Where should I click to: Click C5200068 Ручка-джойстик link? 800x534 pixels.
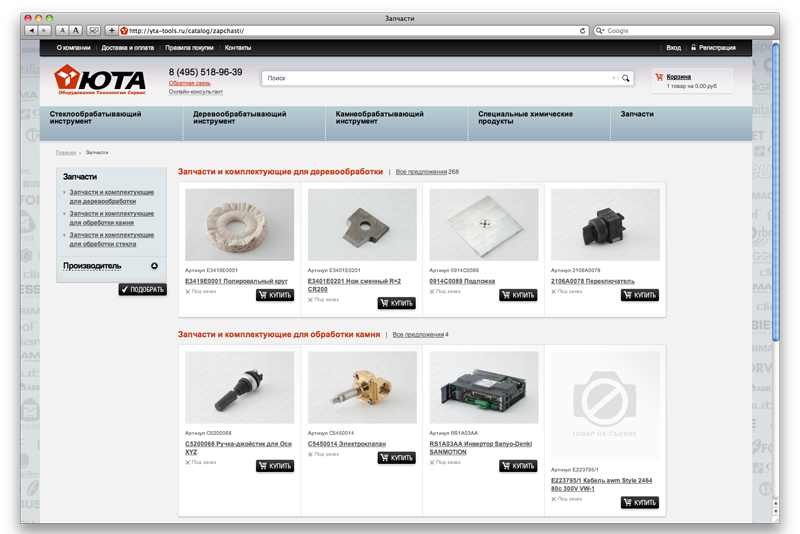(x=238, y=448)
